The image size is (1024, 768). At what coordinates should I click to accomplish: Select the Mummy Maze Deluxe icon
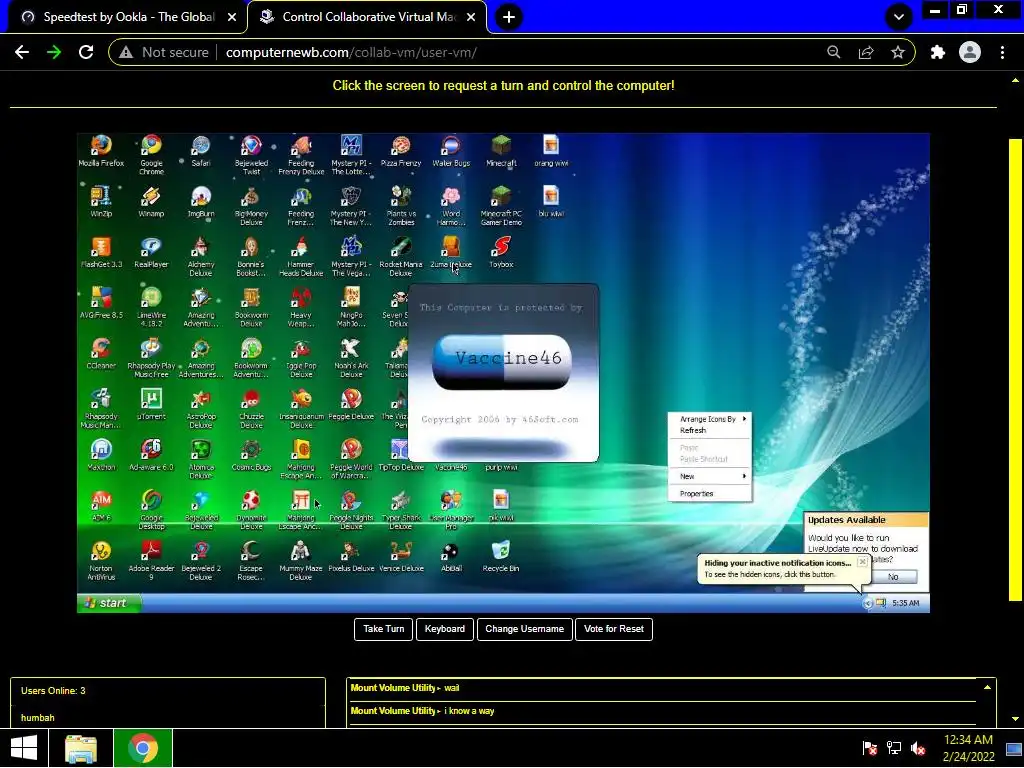[300, 560]
